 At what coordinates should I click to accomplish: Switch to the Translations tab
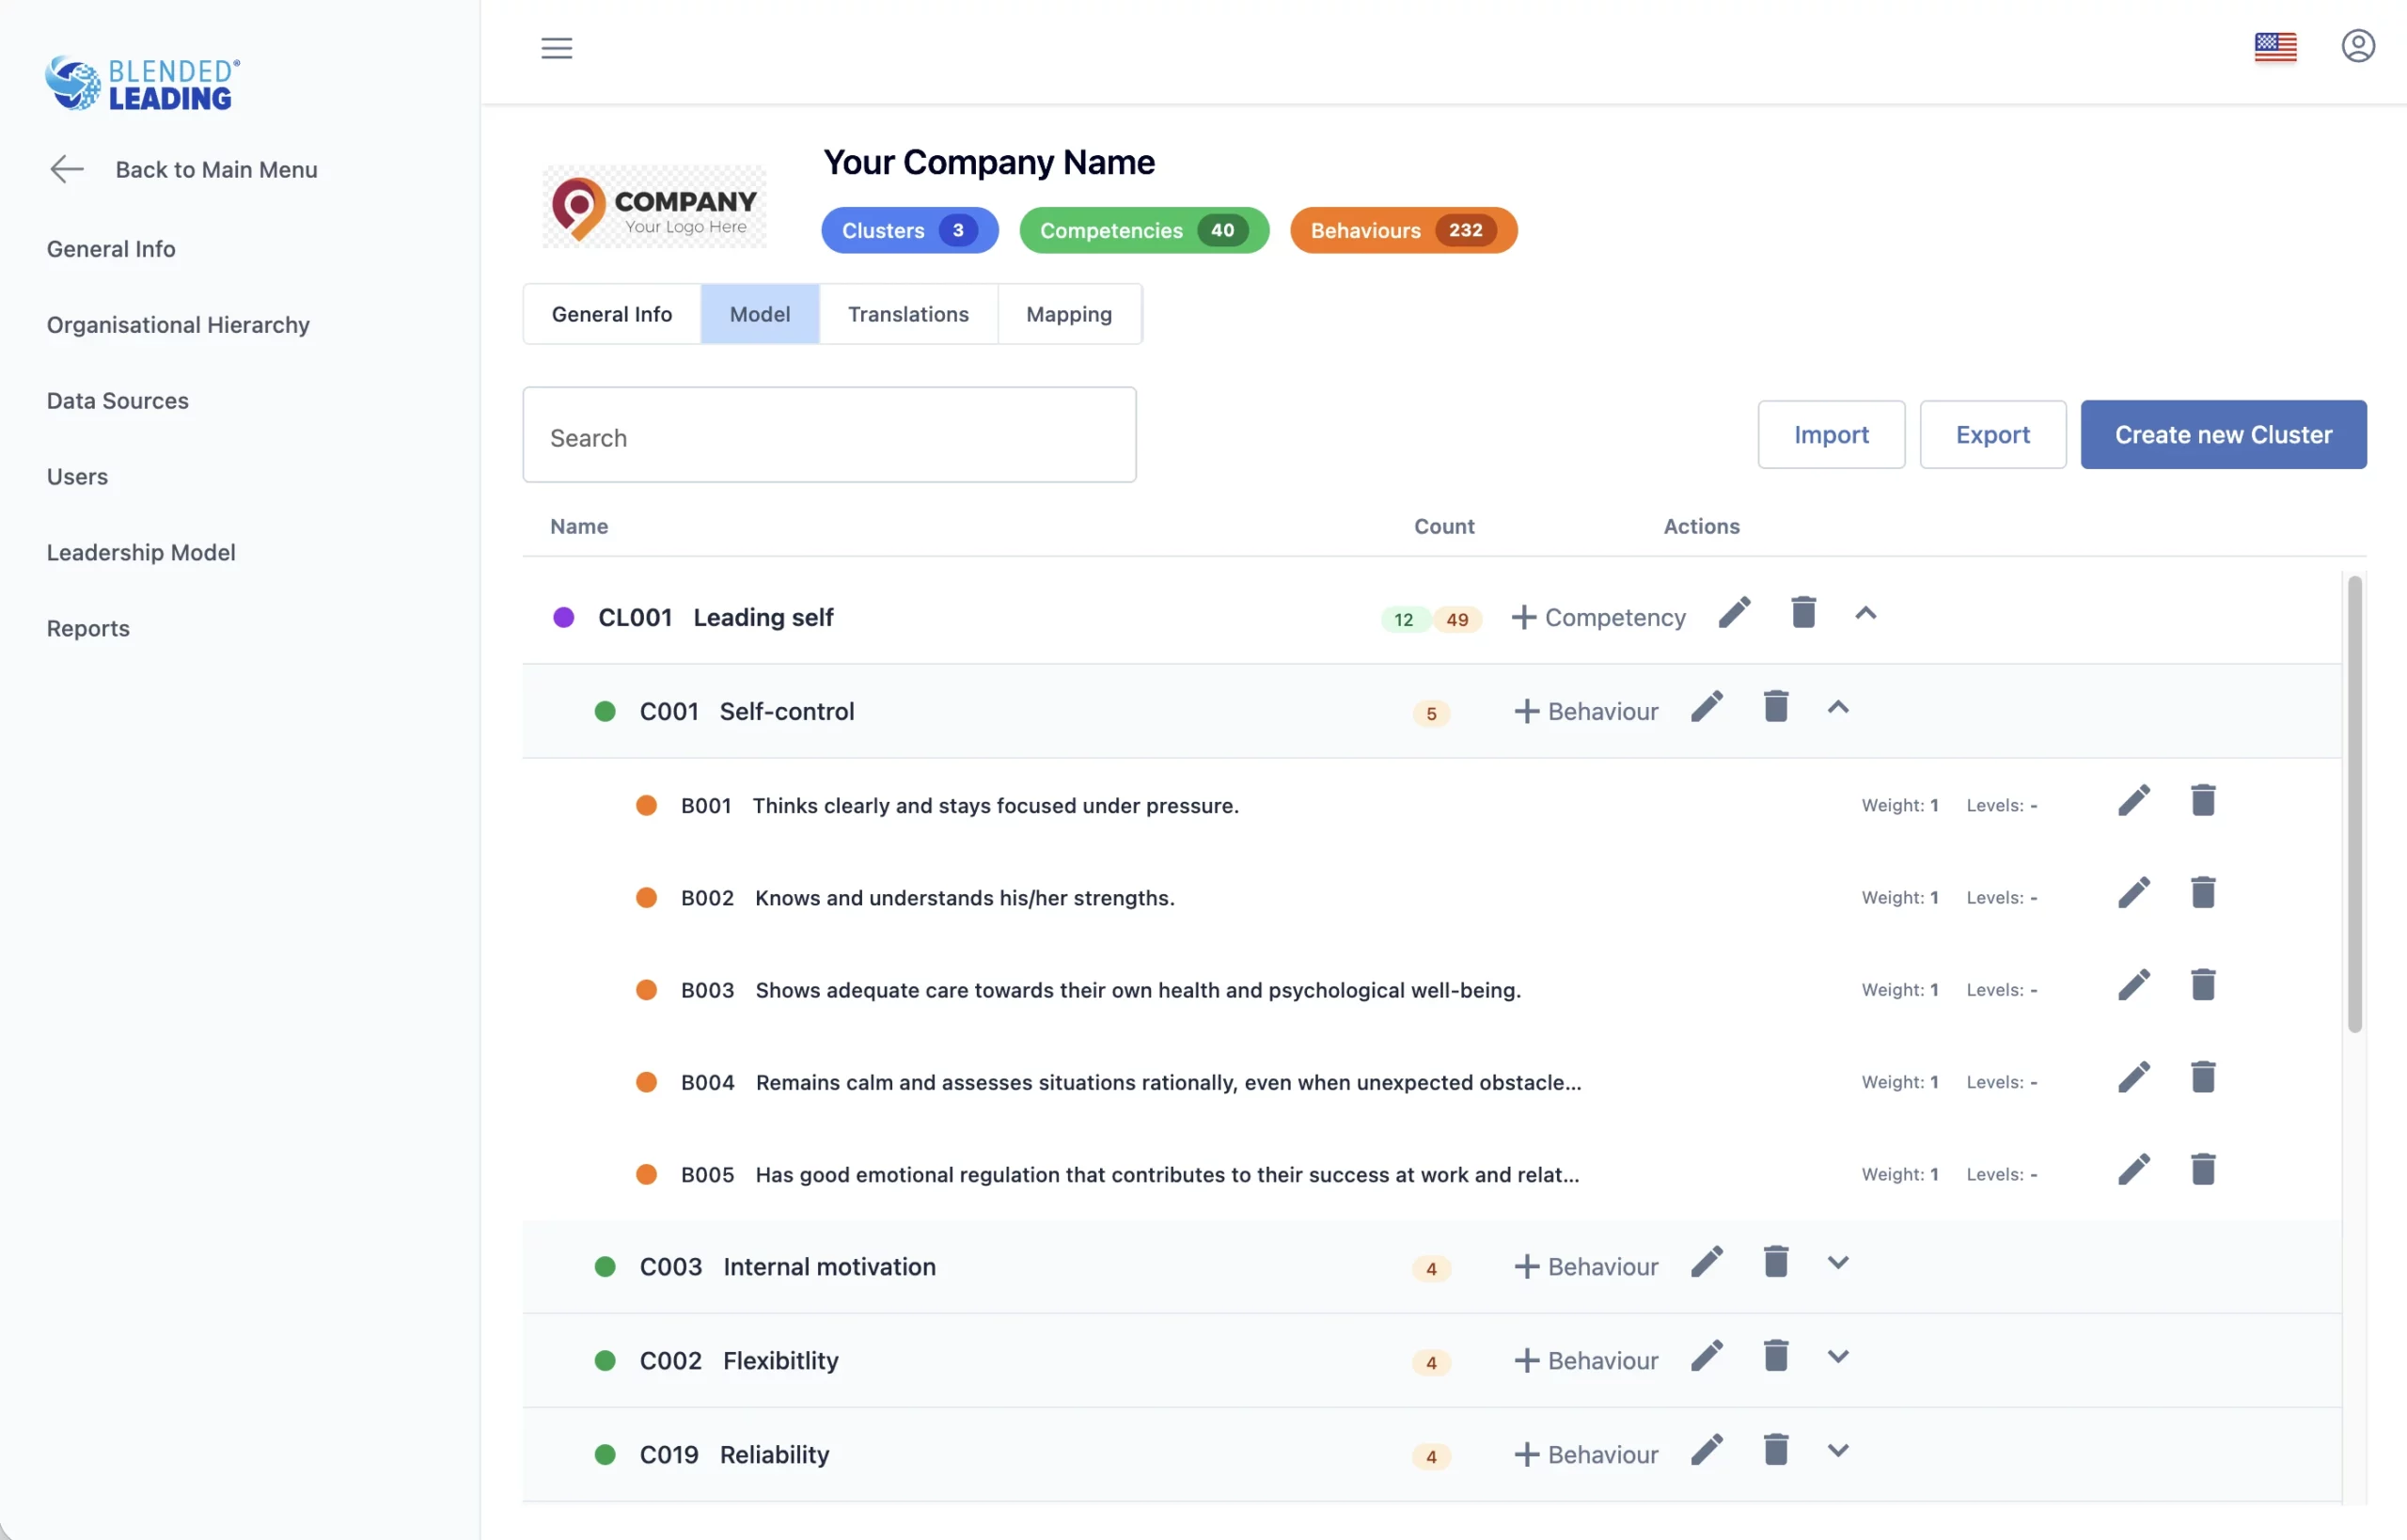click(907, 314)
